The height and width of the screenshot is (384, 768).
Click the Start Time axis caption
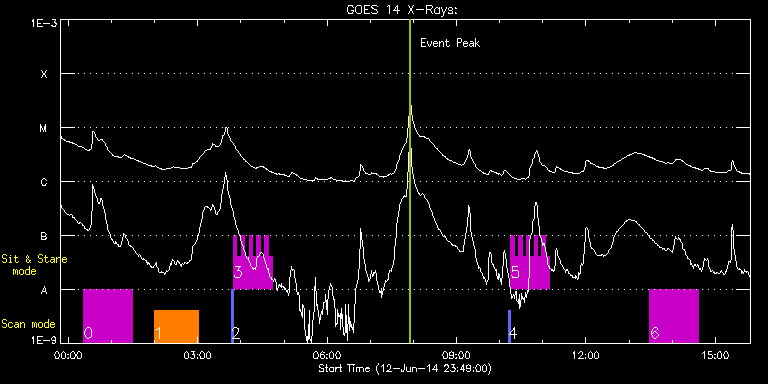pyautogui.click(x=405, y=368)
